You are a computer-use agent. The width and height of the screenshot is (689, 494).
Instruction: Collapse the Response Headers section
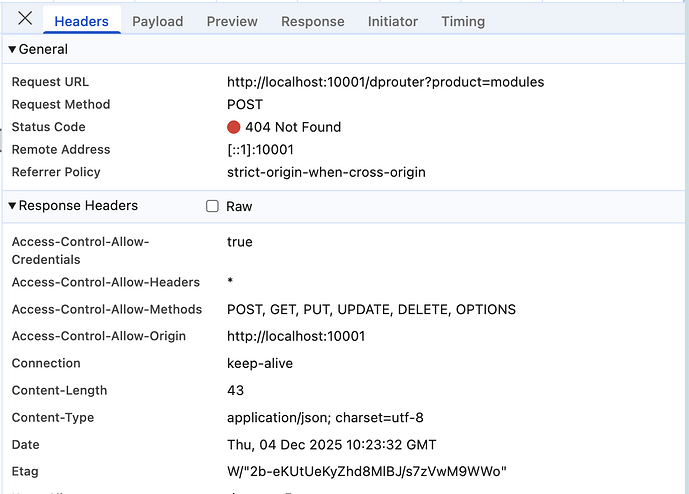[13, 206]
